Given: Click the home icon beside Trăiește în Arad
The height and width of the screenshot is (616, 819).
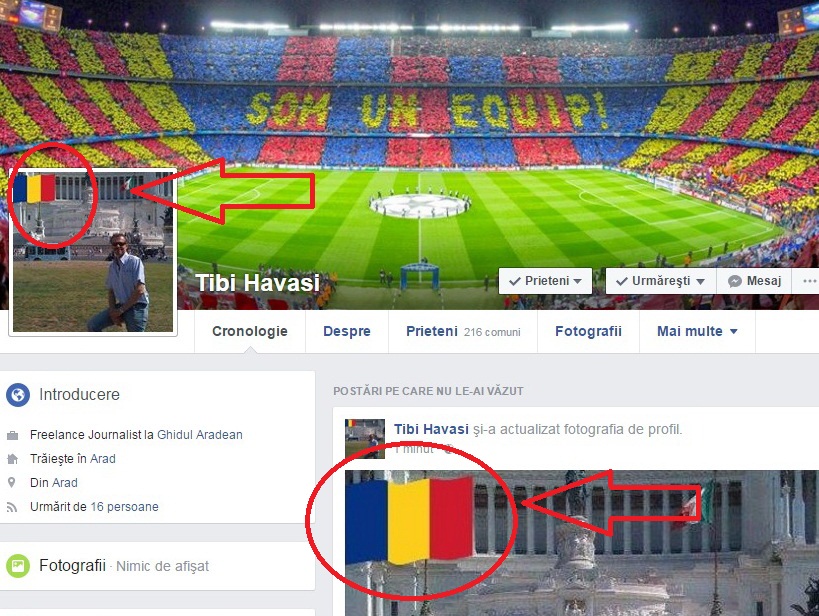Looking at the screenshot, I should coord(13,459).
